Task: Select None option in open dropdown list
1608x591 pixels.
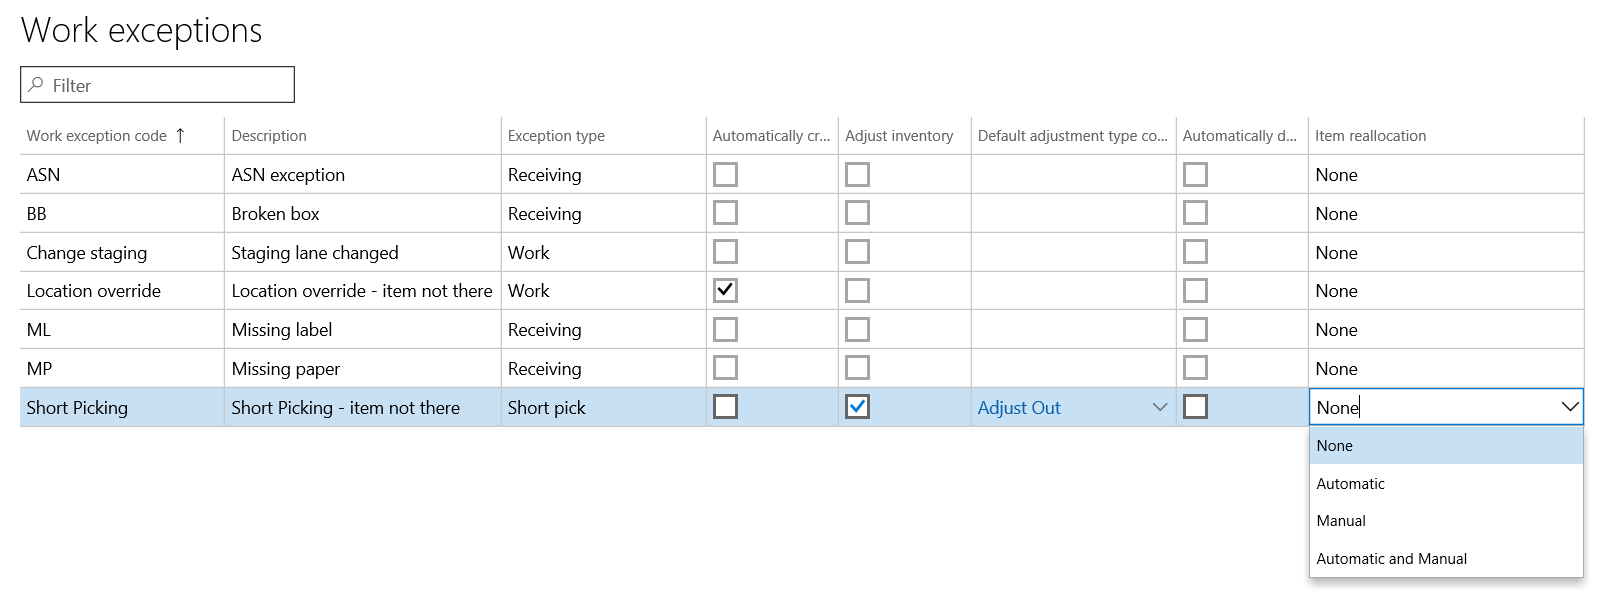Action: tap(1335, 446)
